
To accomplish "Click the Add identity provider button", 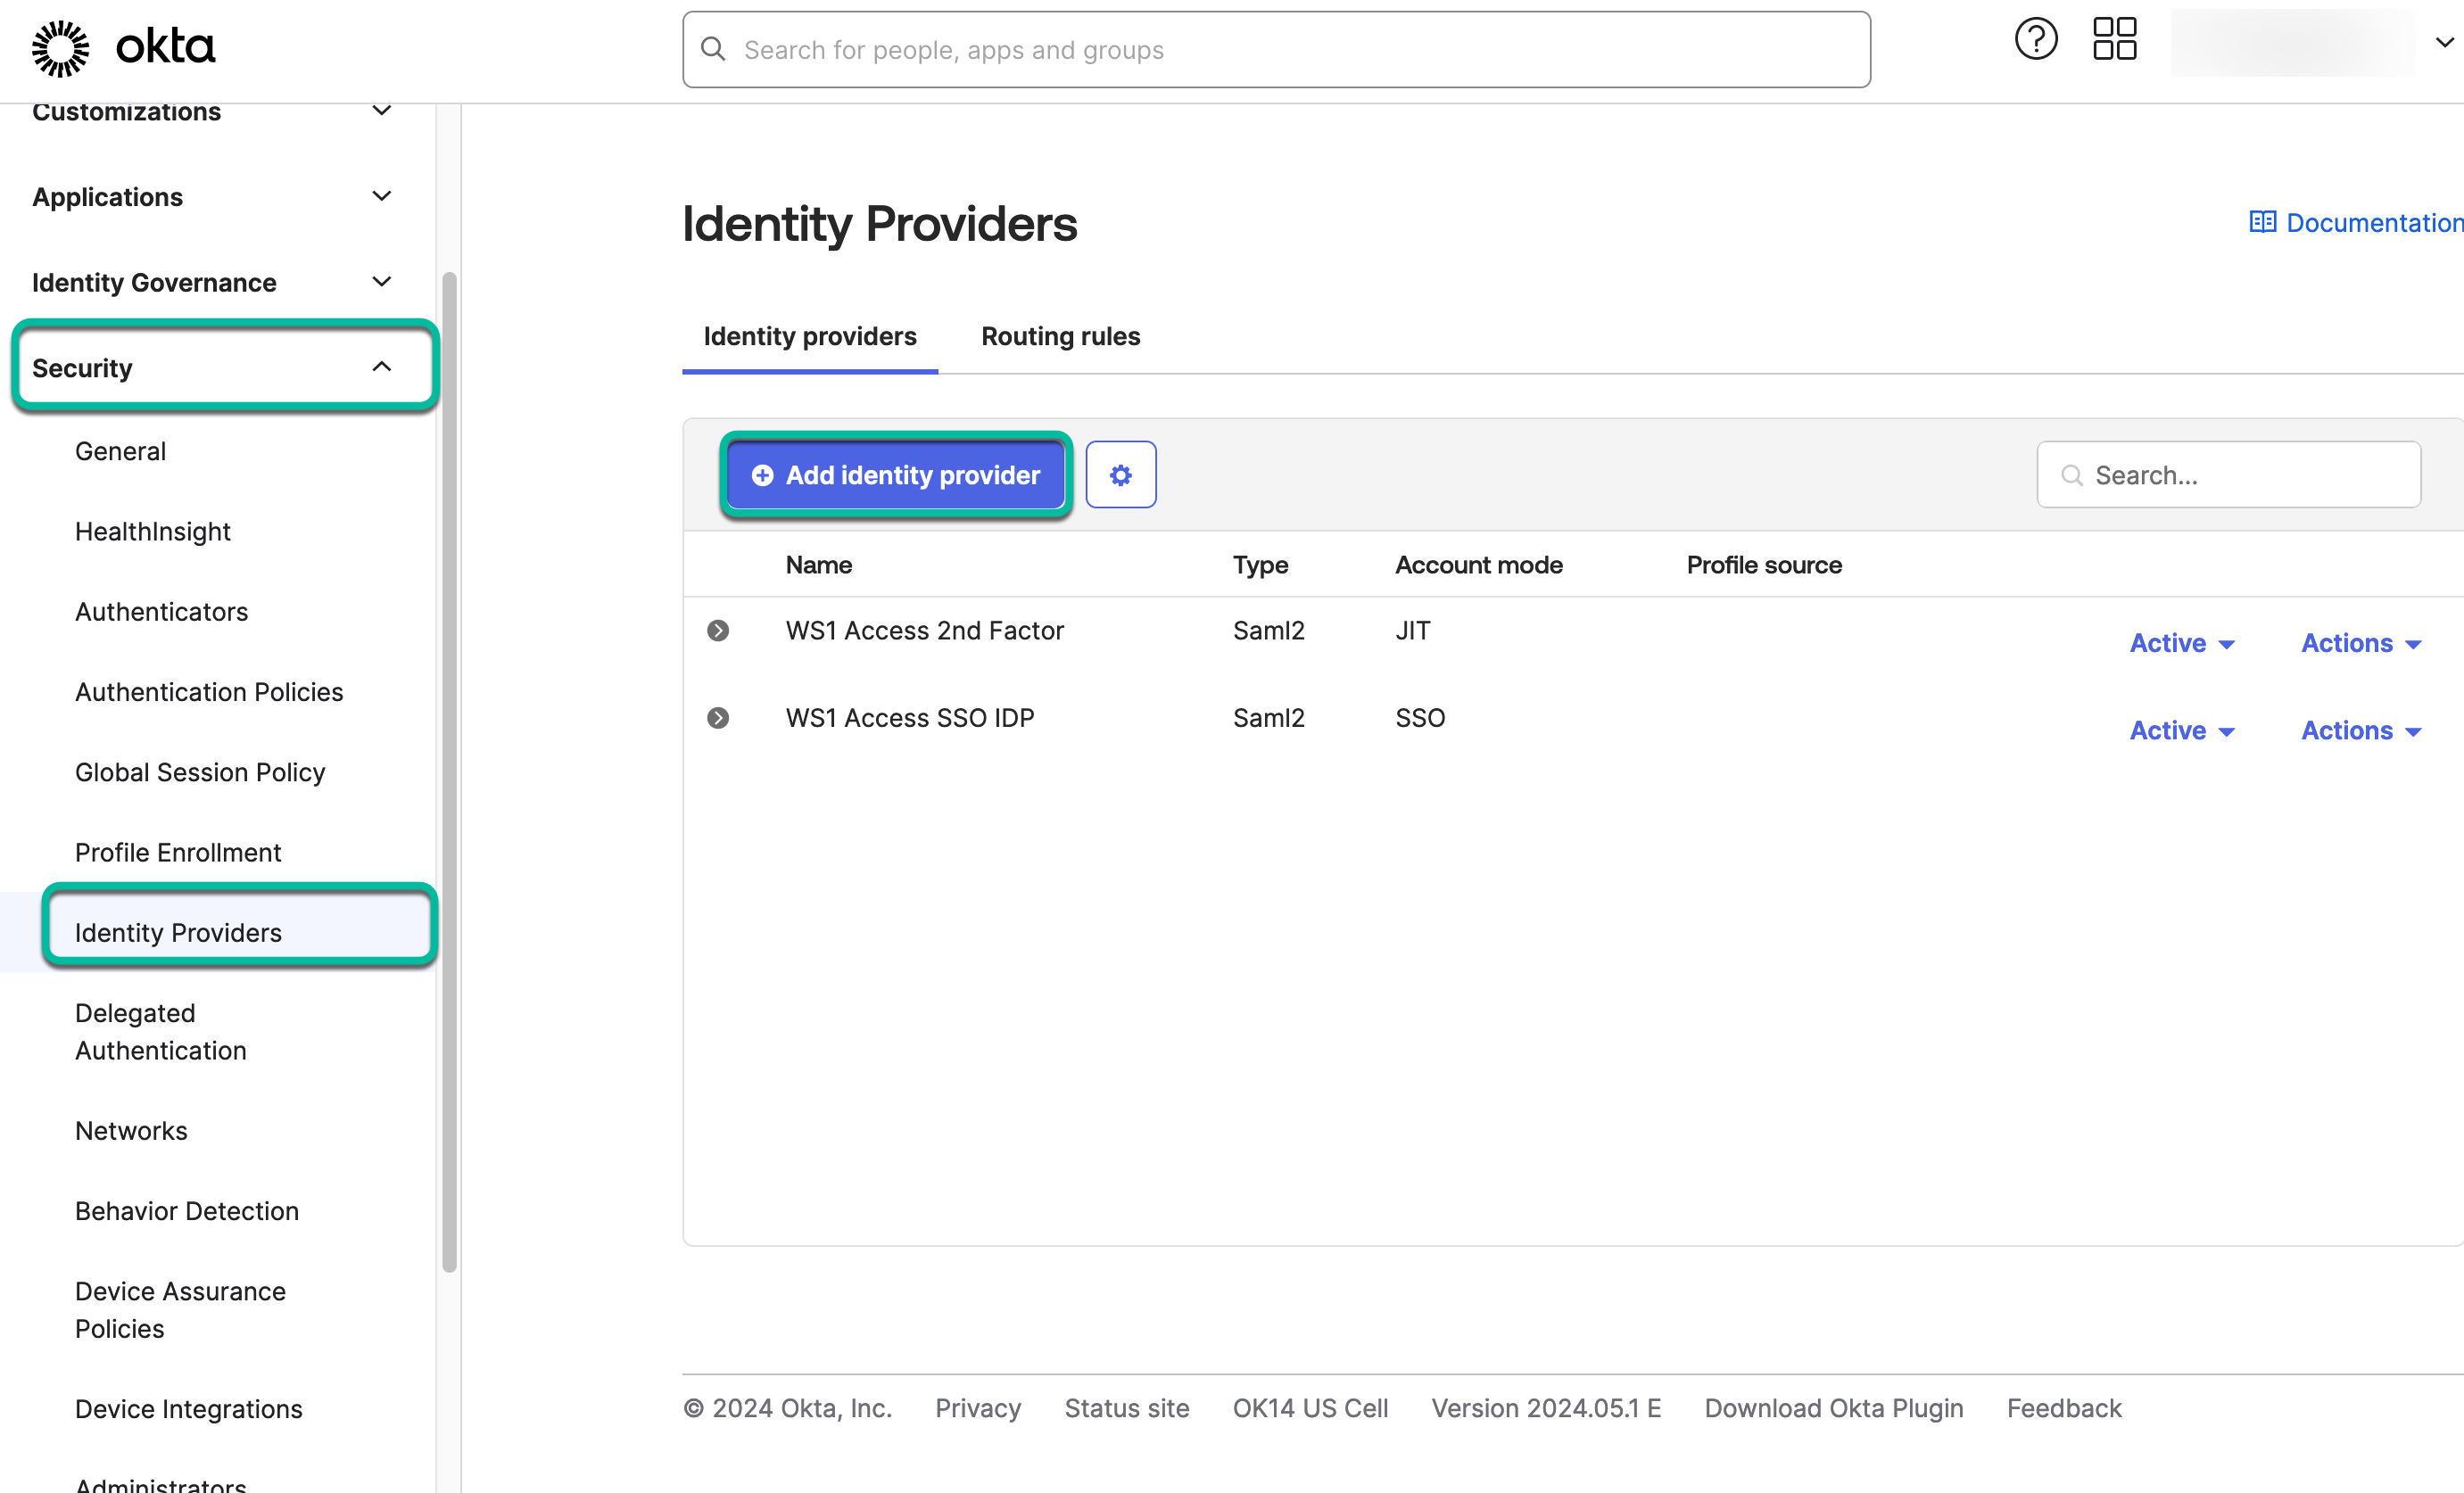I will pos(895,475).
